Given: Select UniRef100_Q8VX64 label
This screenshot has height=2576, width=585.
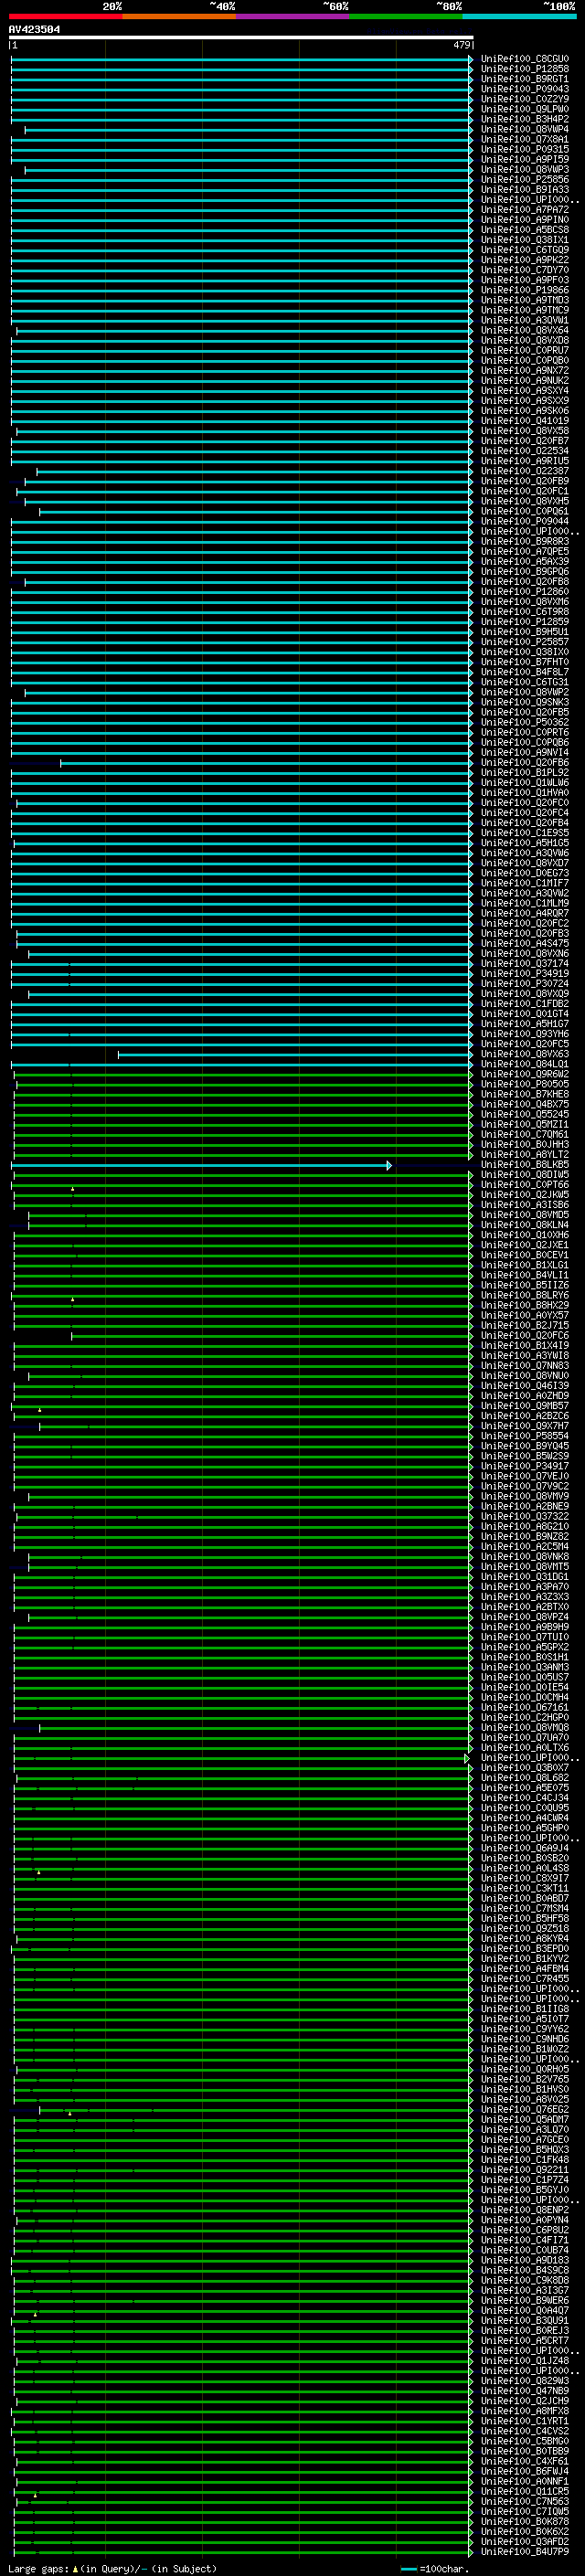Looking at the screenshot, I should pos(524,330).
